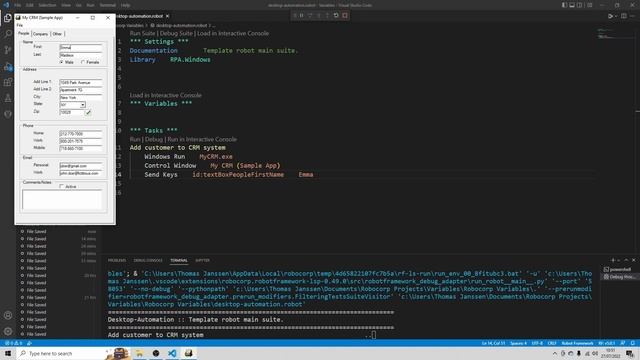Open the Jupyter panel tab
The height and width of the screenshot is (360, 640).
click(x=202, y=260)
